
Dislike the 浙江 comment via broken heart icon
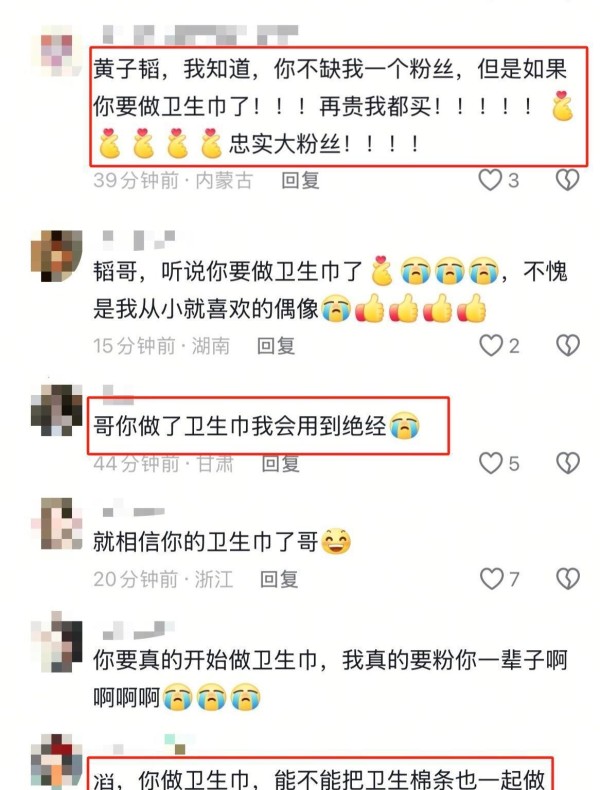pyautogui.click(x=568, y=578)
